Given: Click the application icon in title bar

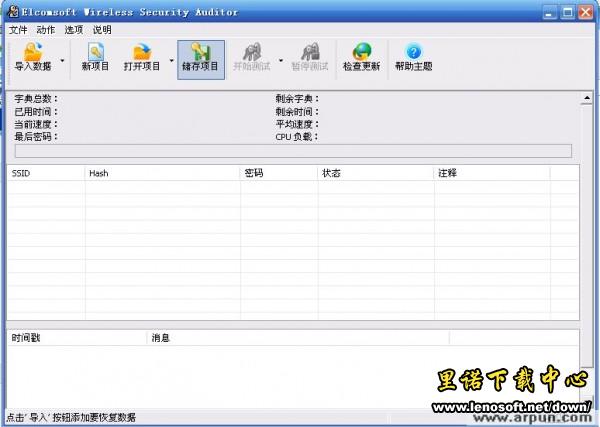Looking at the screenshot, I should [13, 11].
